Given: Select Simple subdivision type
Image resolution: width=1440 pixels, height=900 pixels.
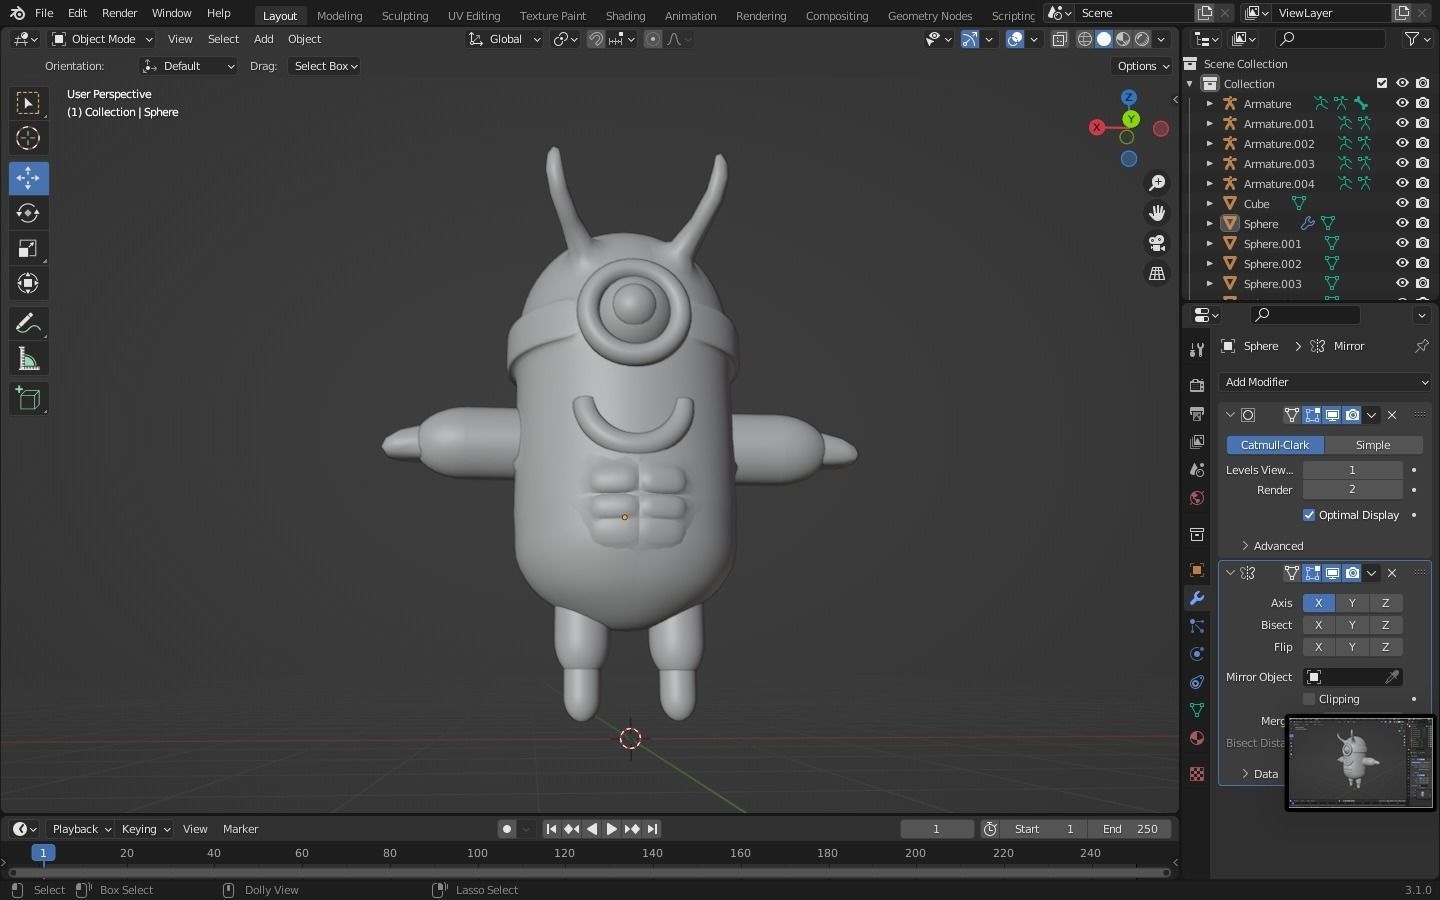Looking at the screenshot, I should 1373,445.
